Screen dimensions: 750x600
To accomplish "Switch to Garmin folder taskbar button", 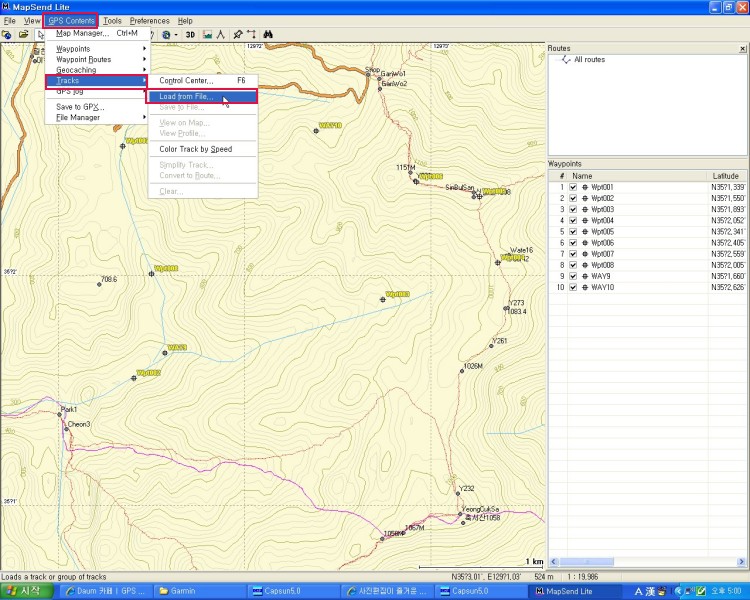I will click(201, 591).
